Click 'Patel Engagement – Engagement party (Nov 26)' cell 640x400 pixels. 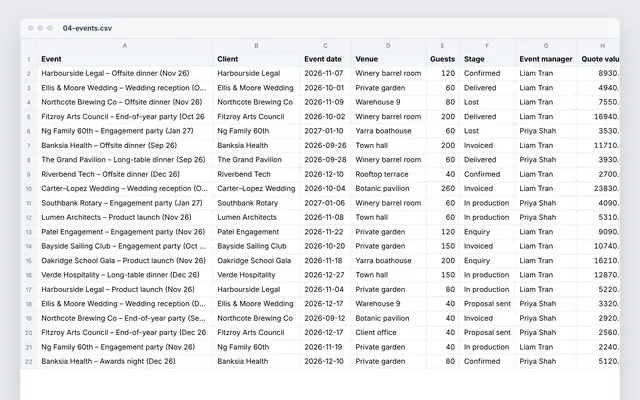point(125,232)
